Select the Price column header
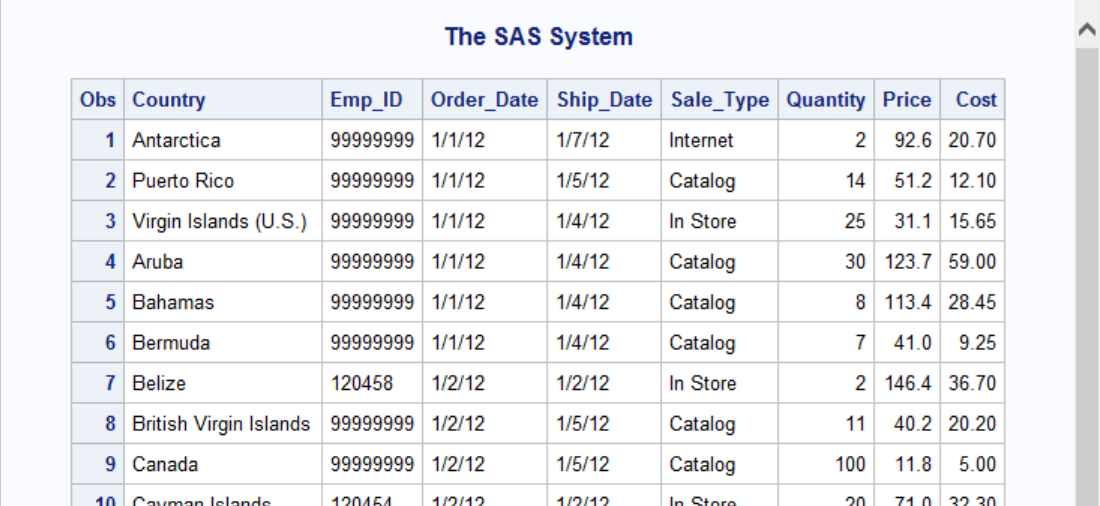 tap(906, 100)
